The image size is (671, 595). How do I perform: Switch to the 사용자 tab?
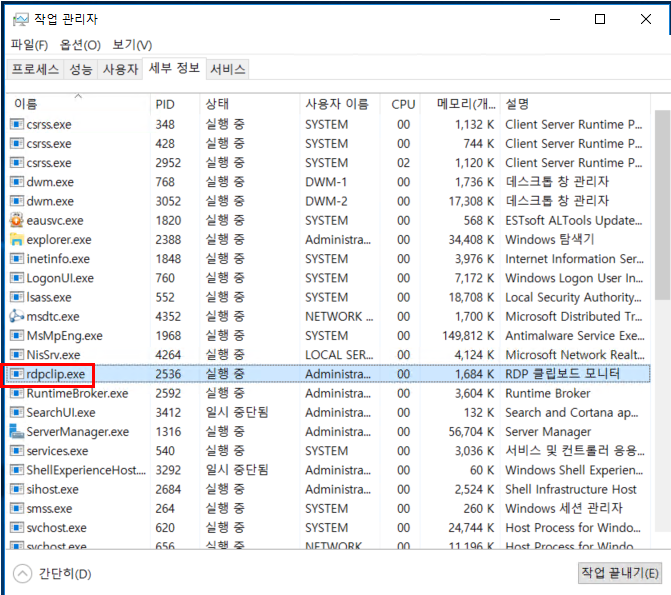tap(120, 69)
